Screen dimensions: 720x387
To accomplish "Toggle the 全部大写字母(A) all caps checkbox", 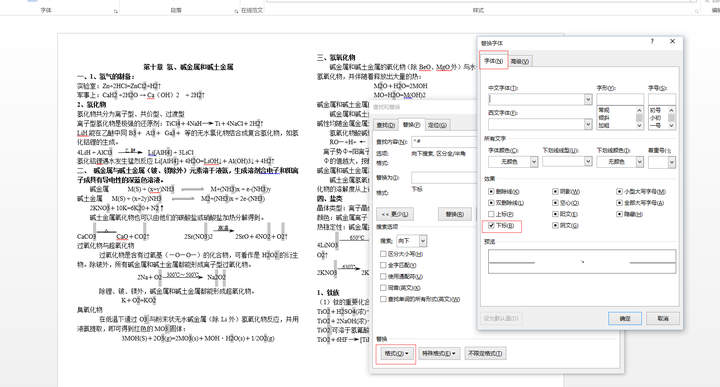I will 619,203.
